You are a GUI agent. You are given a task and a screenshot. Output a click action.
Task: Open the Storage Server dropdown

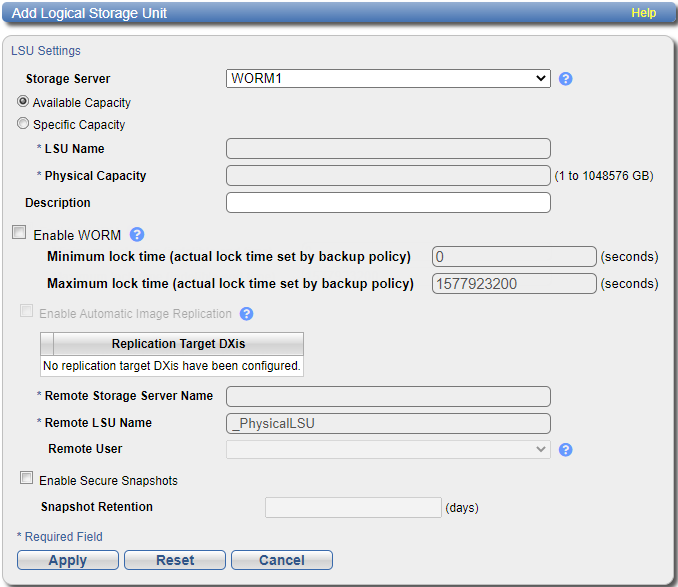pos(388,79)
